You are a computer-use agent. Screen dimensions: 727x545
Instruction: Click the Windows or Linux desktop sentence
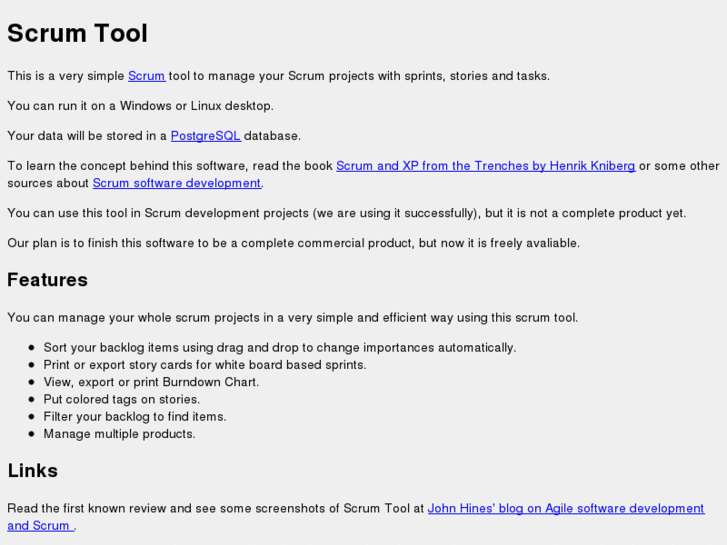140,106
